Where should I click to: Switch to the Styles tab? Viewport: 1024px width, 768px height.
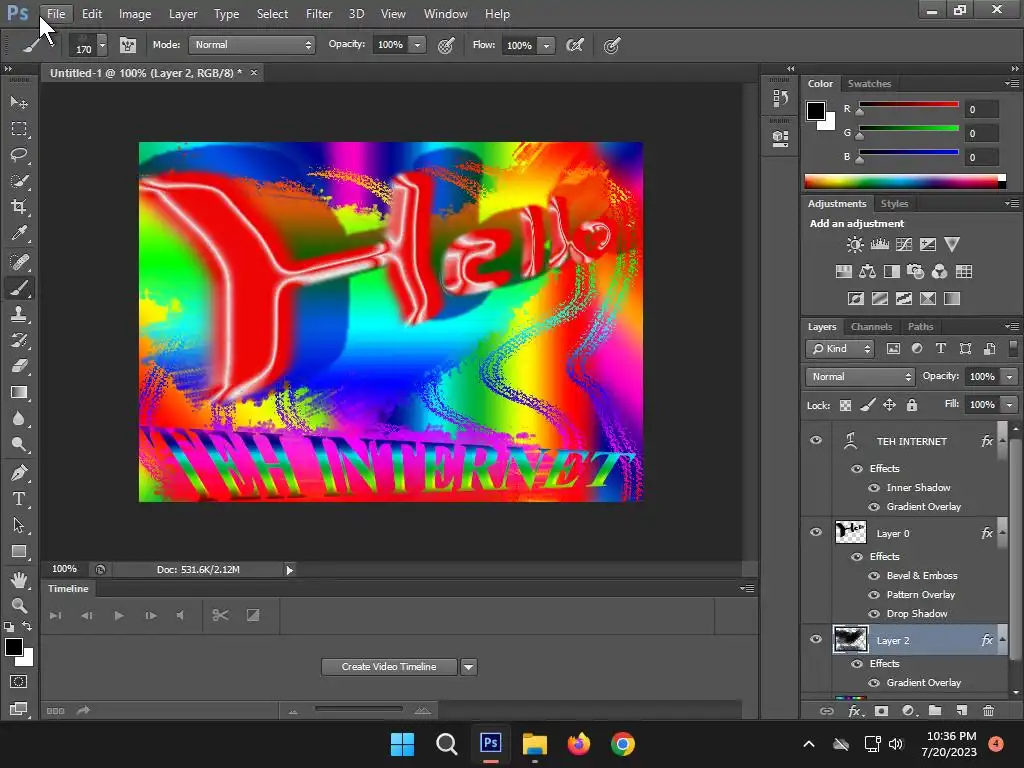[x=894, y=204]
